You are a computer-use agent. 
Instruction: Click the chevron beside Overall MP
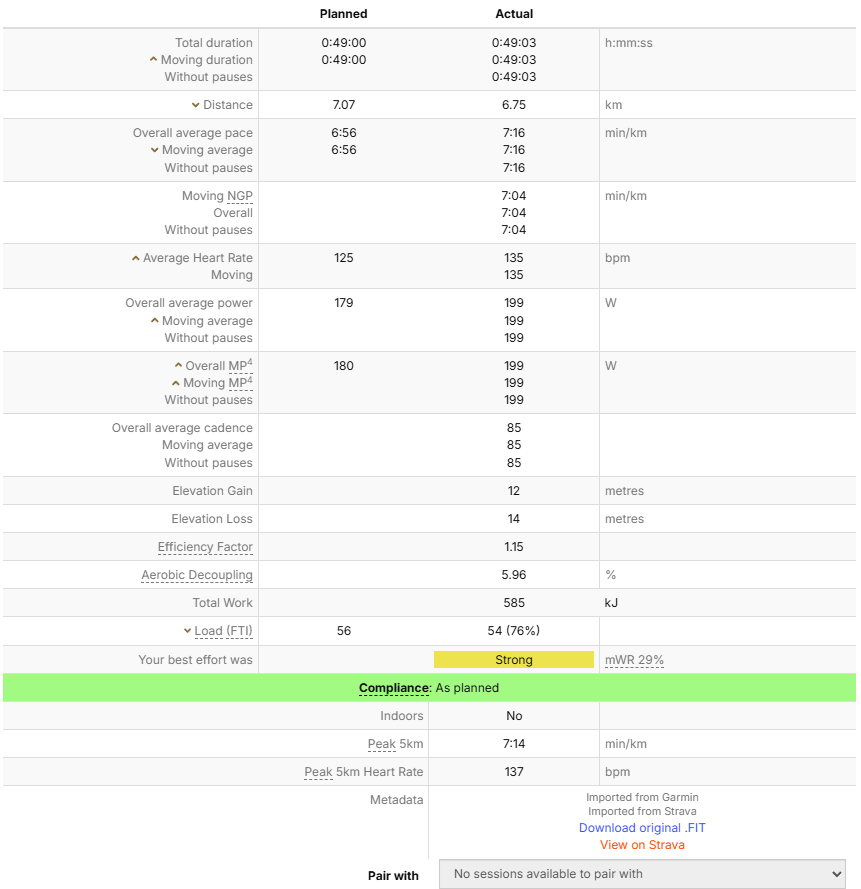(x=178, y=366)
